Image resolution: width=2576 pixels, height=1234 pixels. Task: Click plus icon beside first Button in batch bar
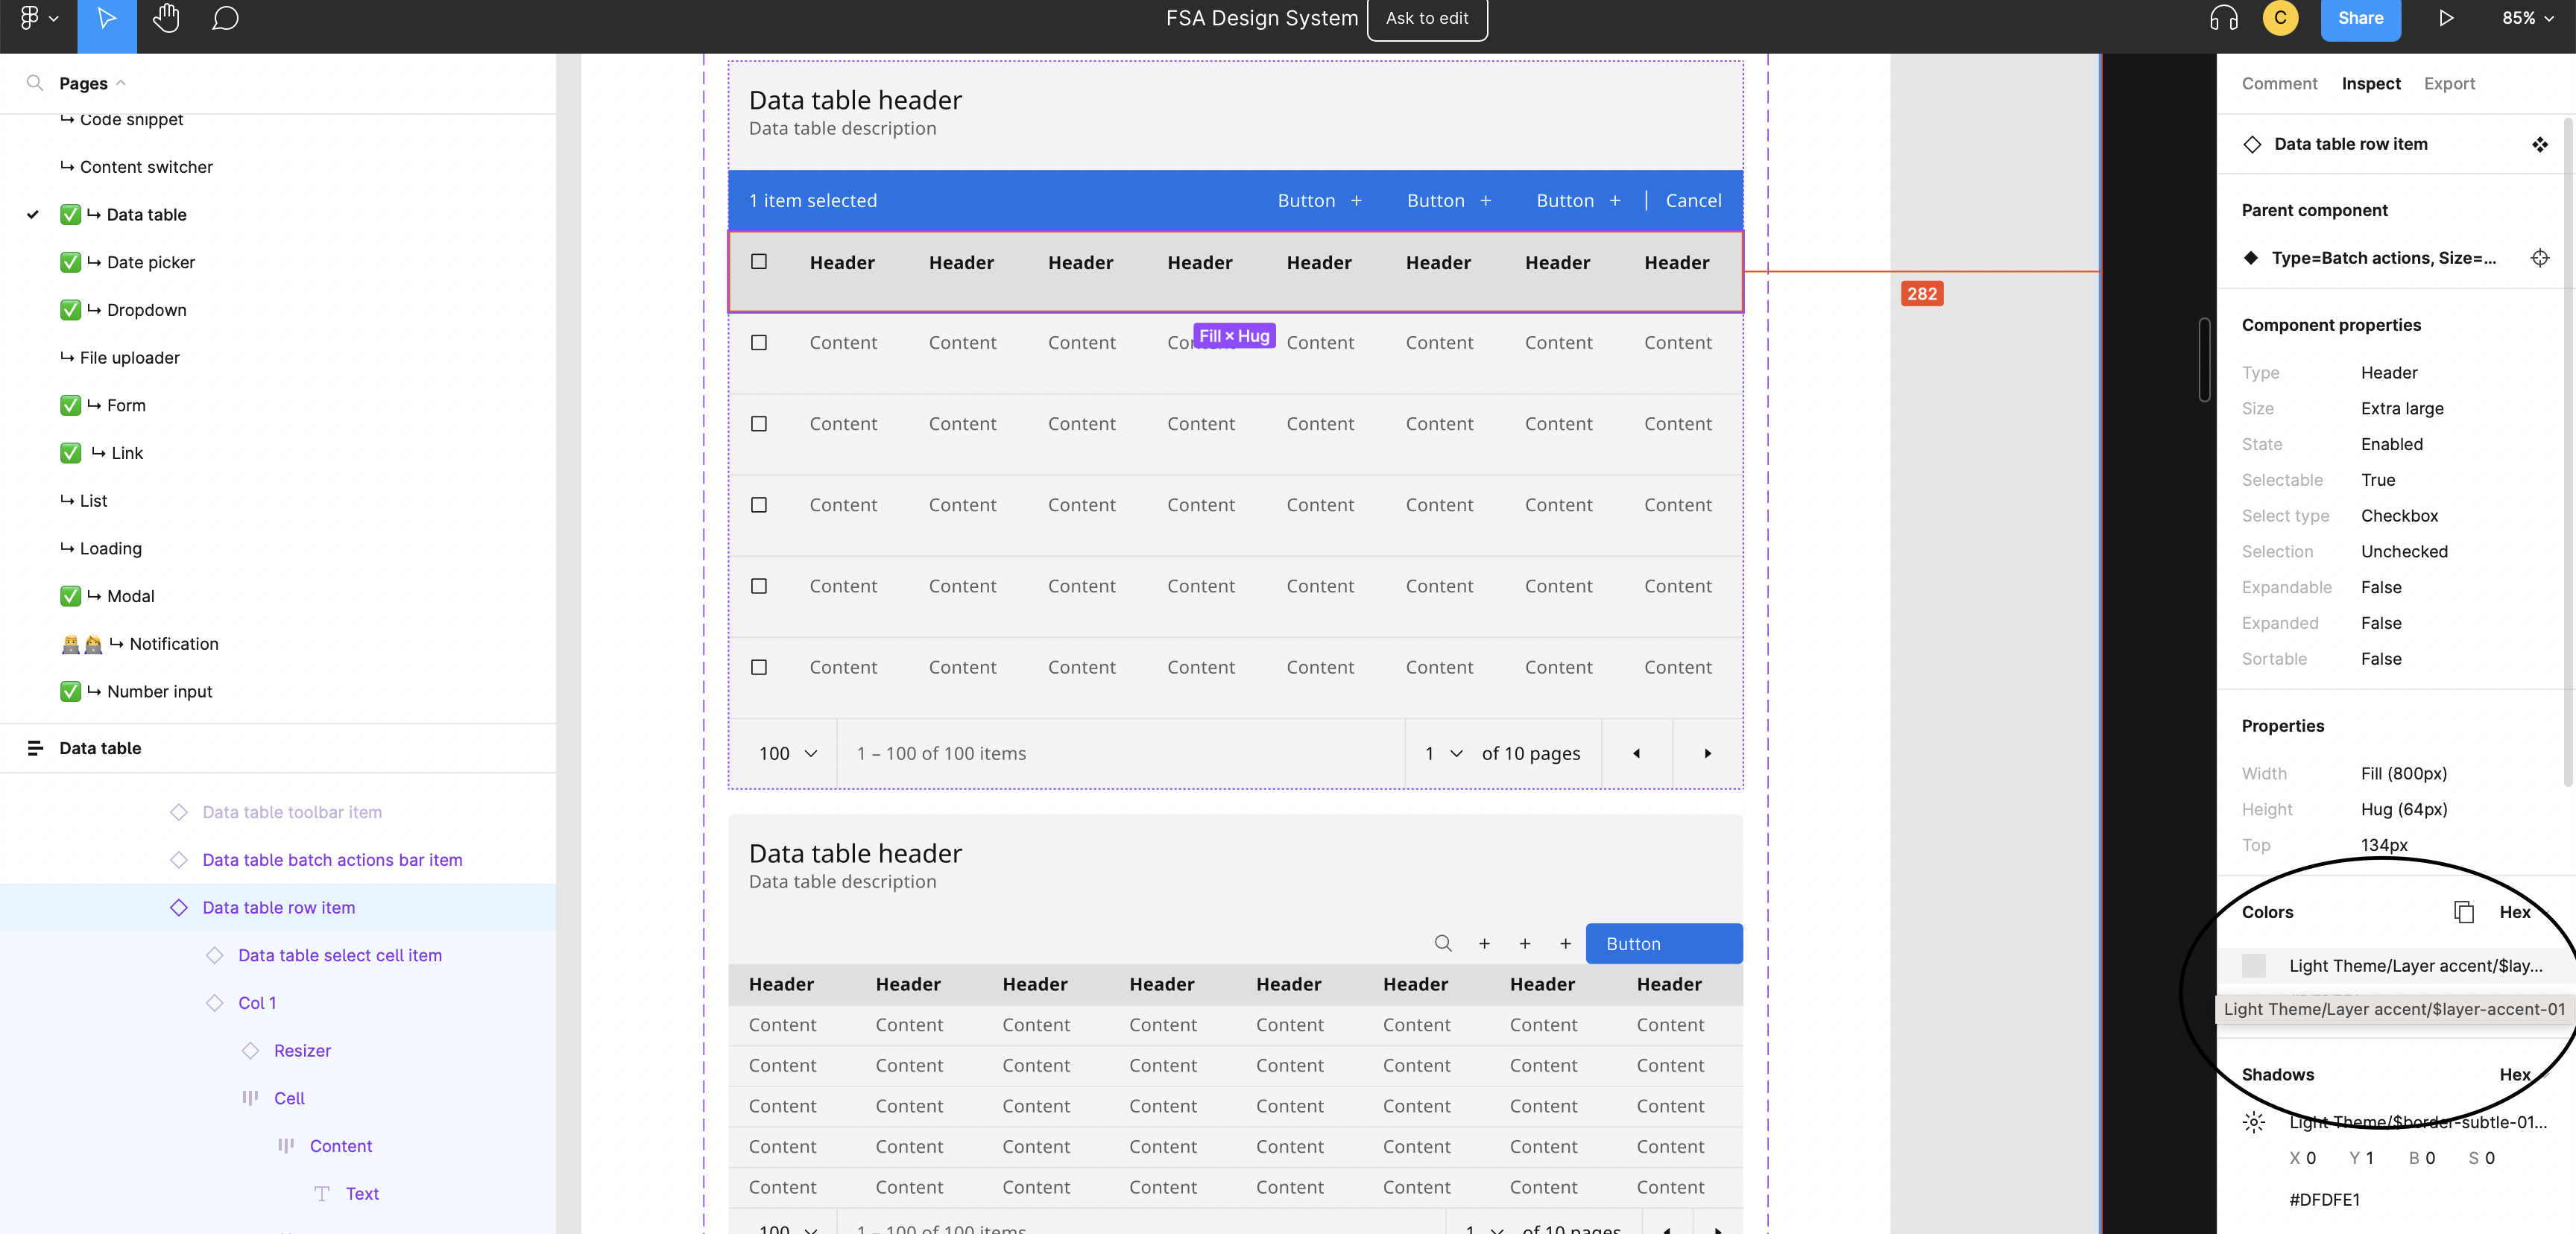(x=1356, y=201)
